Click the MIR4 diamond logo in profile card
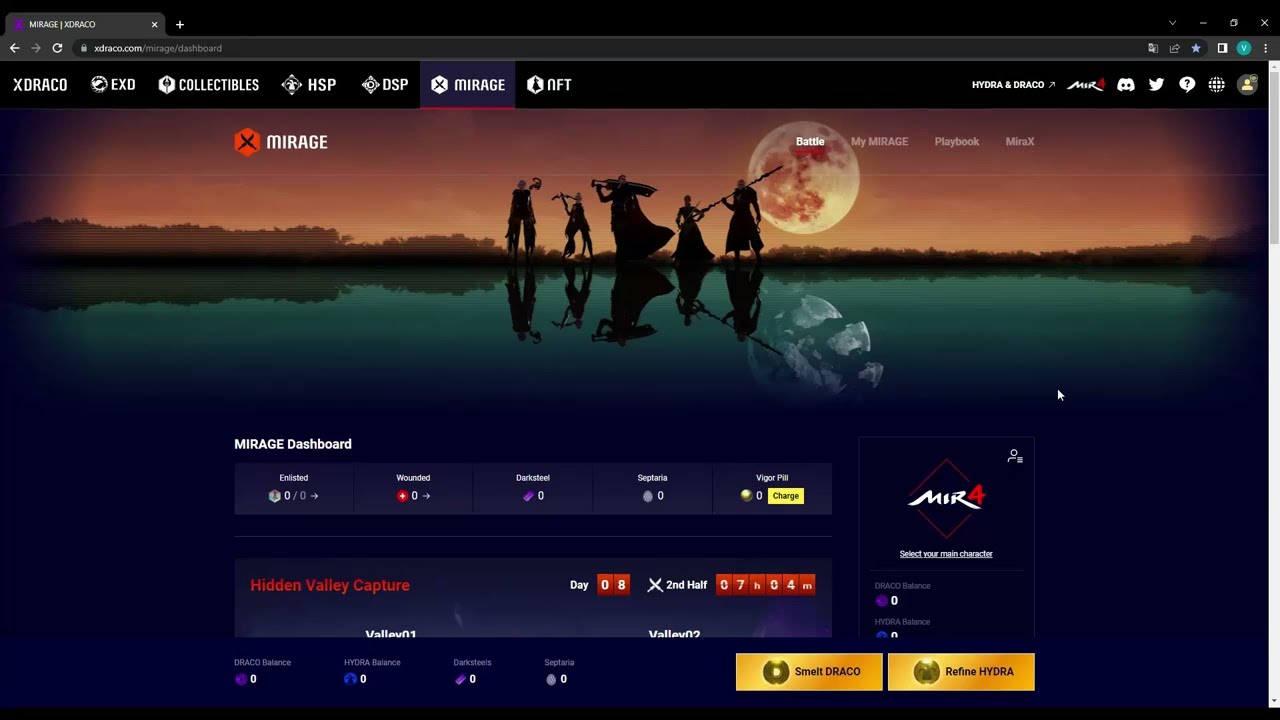Viewport: 1280px width, 720px height. click(x=946, y=498)
